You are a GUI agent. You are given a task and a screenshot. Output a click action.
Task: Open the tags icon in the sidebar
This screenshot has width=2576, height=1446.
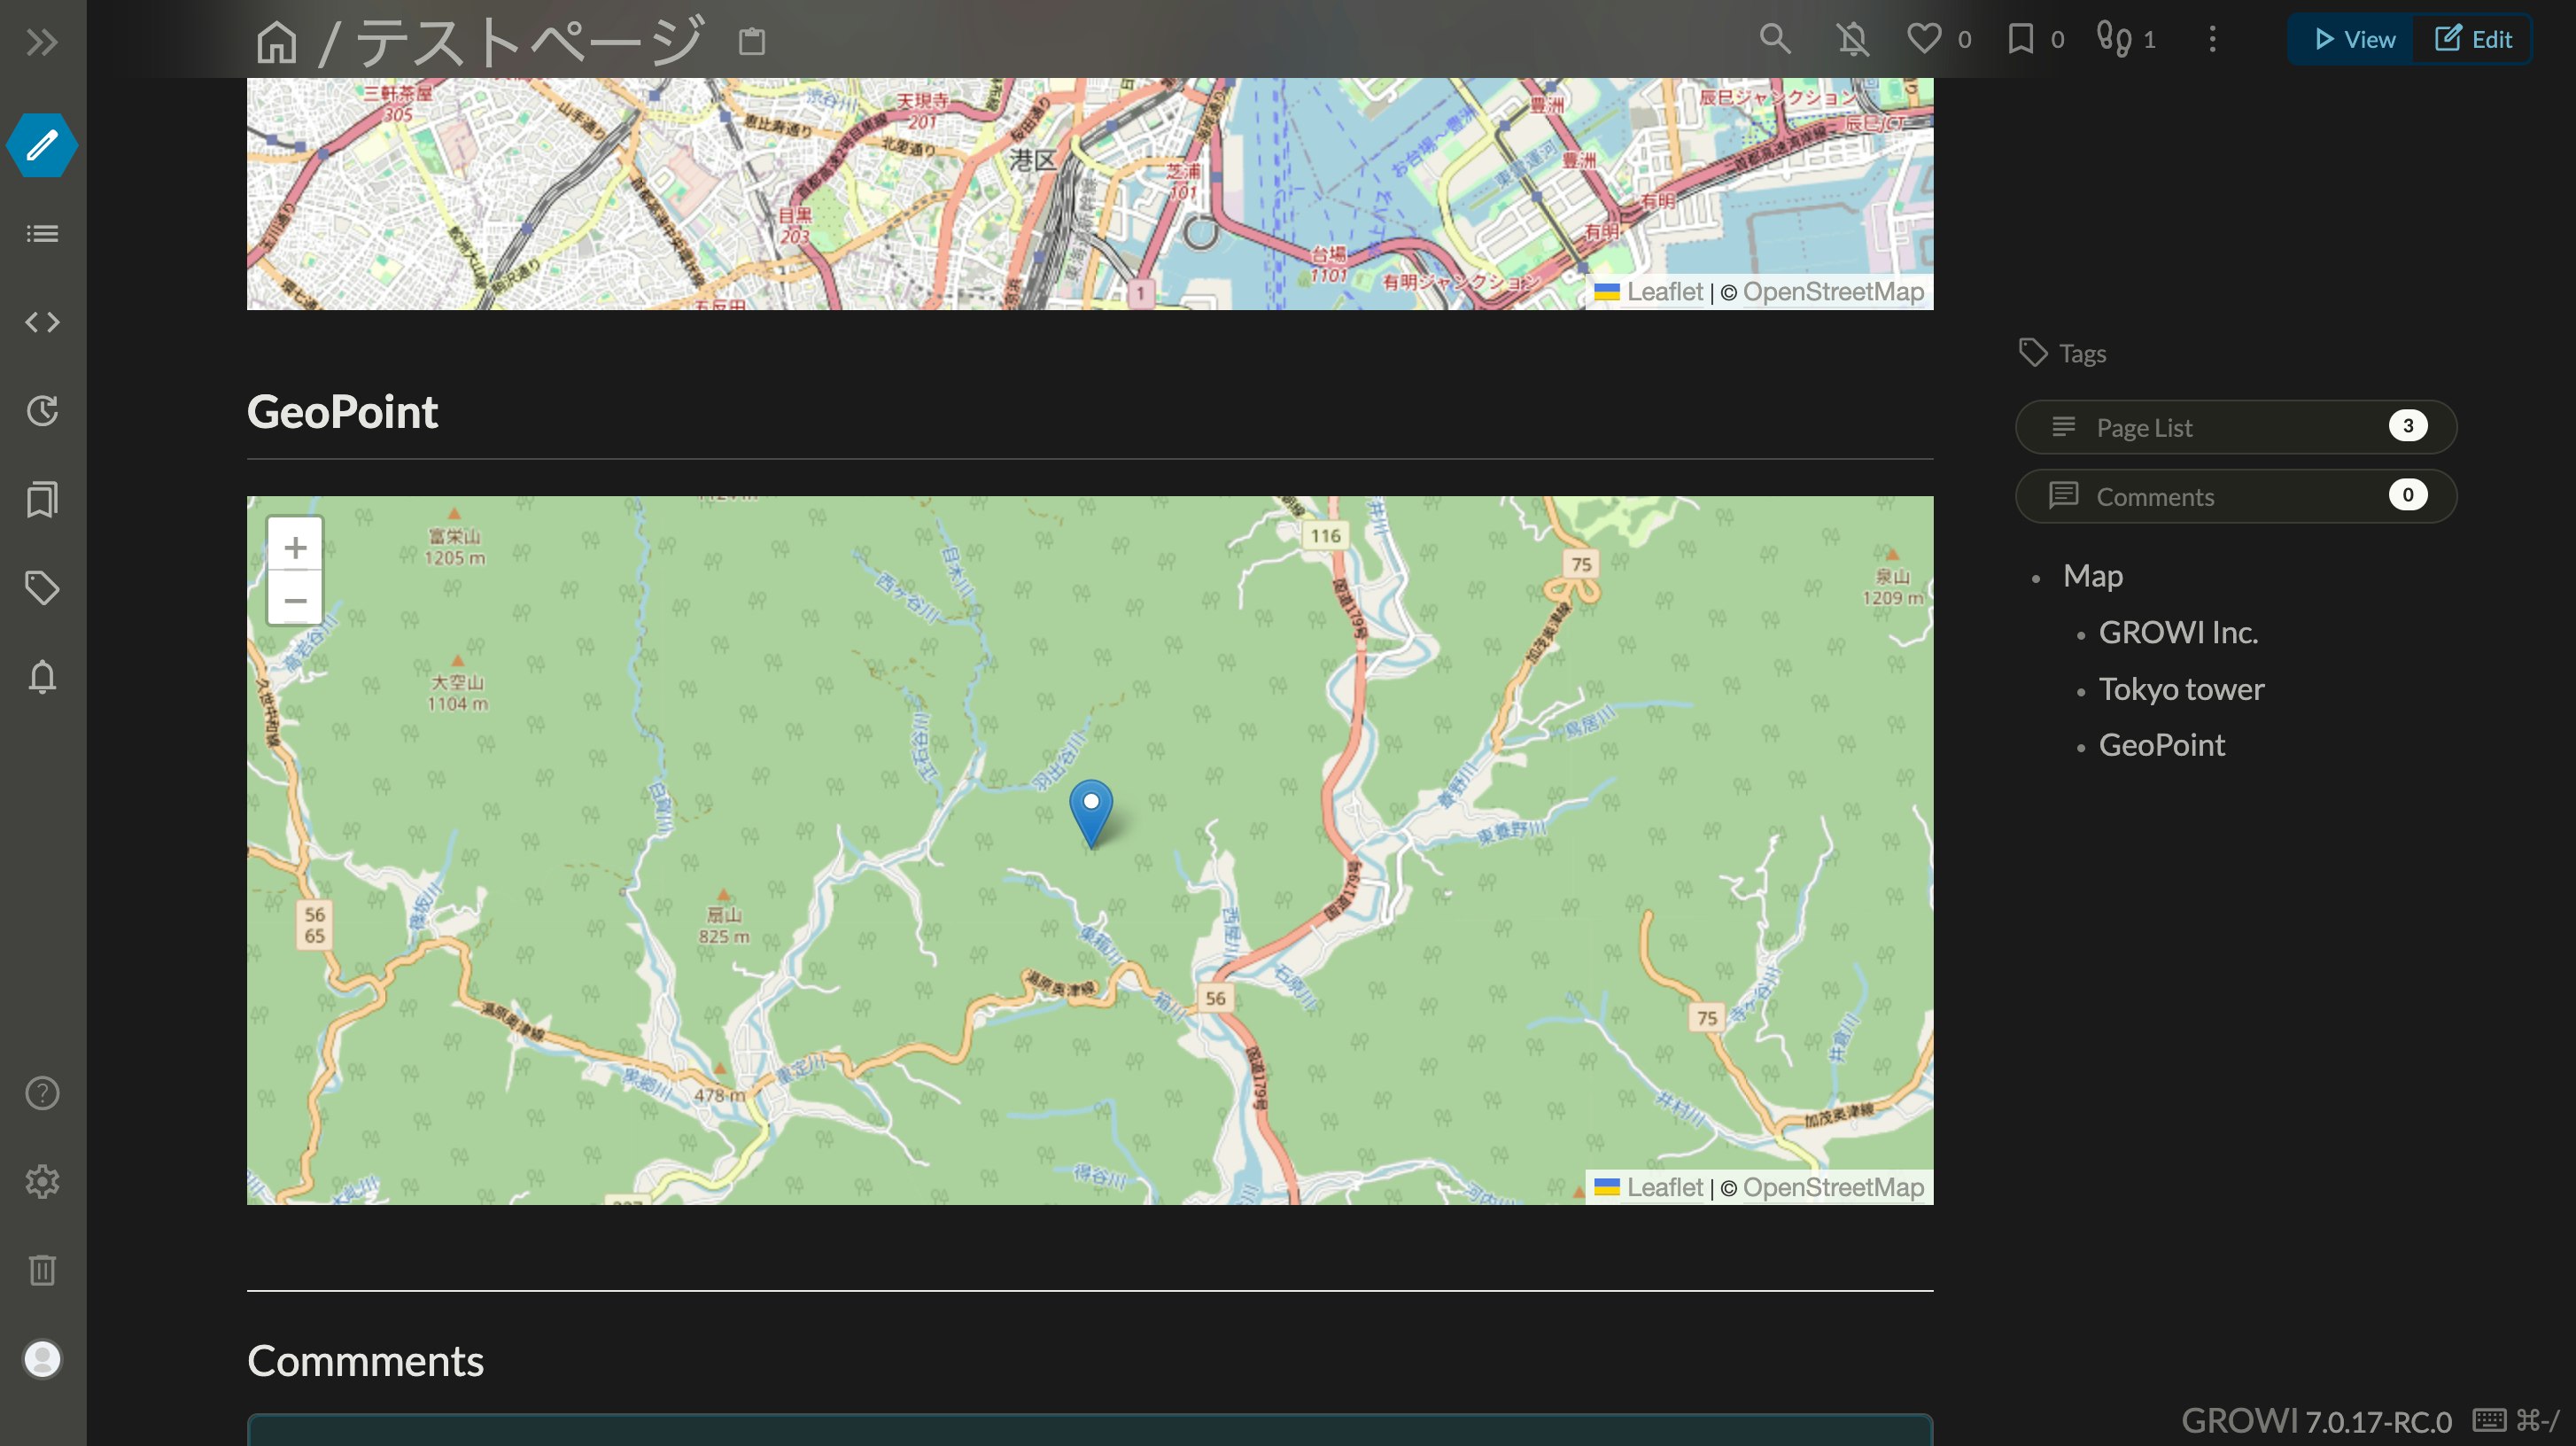[42, 588]
